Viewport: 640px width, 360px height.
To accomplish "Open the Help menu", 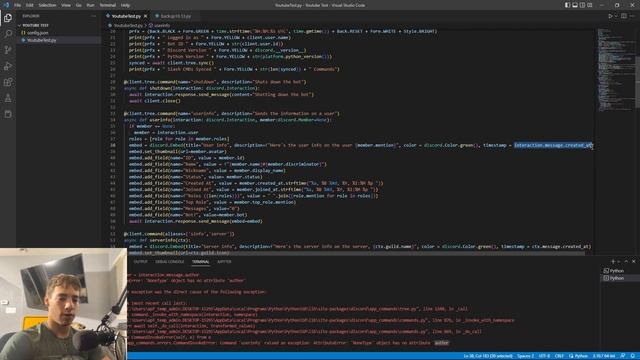I will point(125,5).
